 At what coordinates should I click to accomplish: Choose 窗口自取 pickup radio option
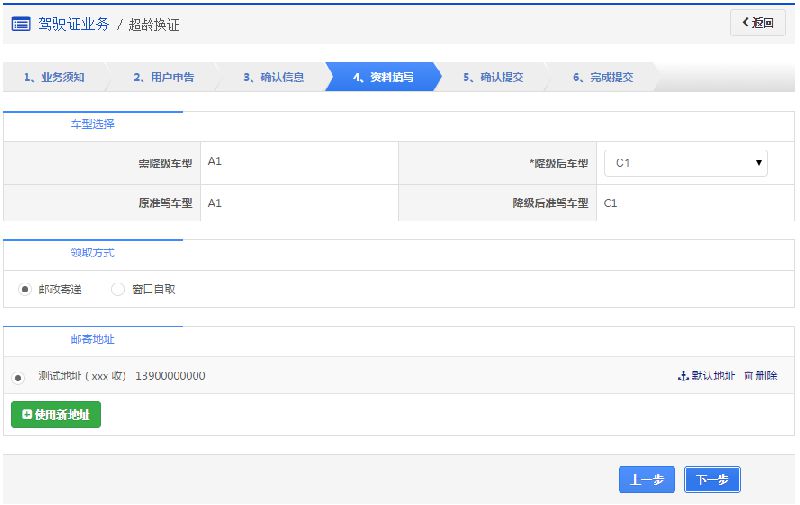pyautogui.click(x=118, y=289)
